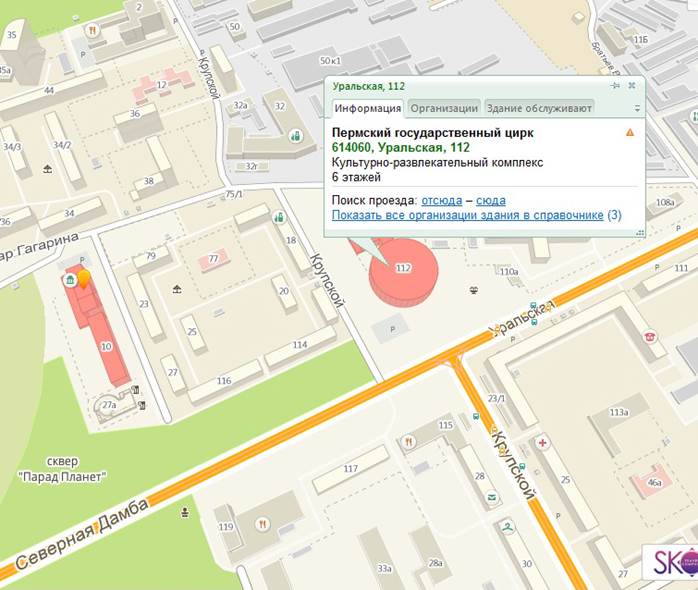Click the parking icon below circus 112
Screen dimensions: 698x590
(393, 330)
